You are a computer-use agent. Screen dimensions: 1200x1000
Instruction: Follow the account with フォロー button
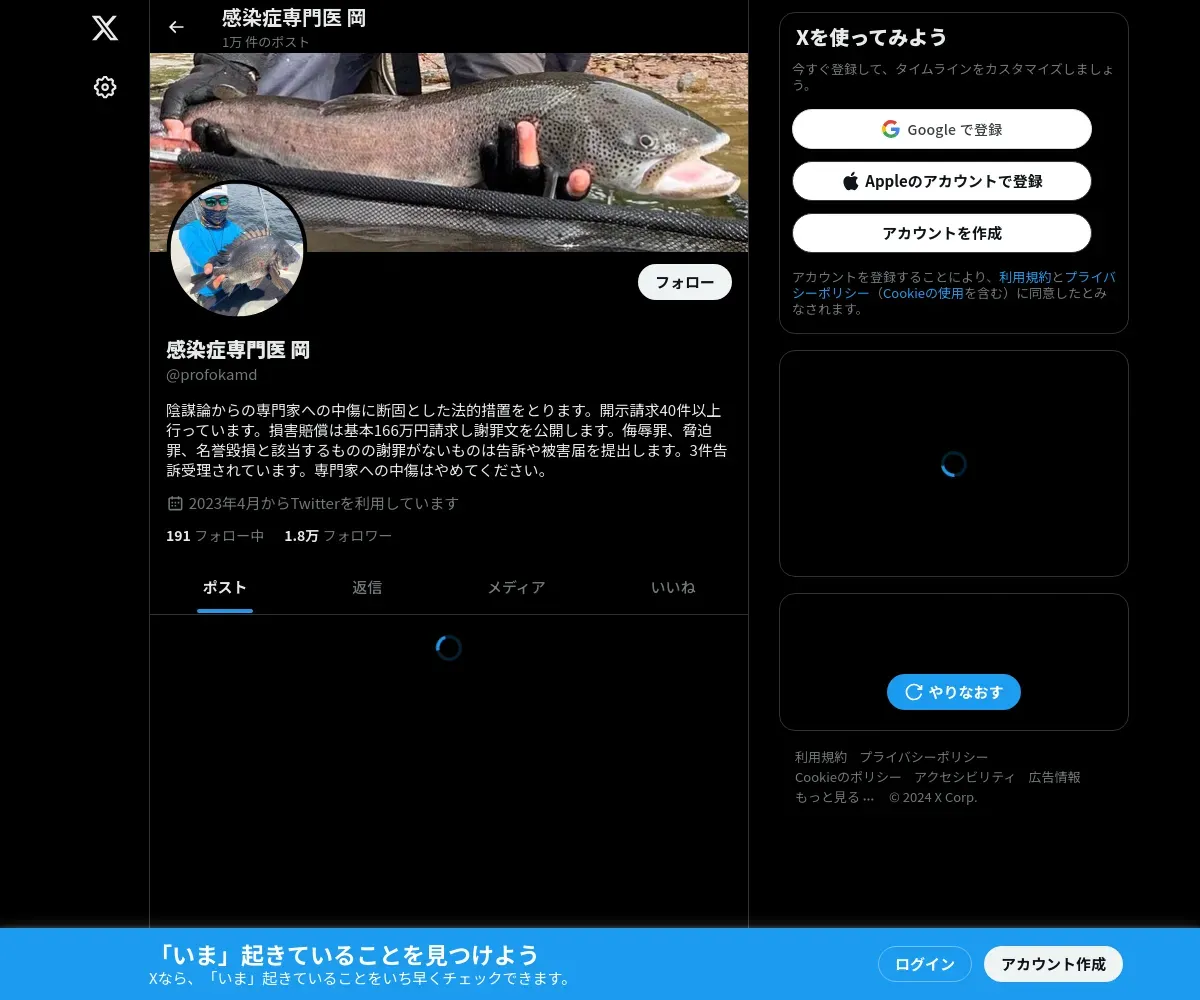(685, 282)
